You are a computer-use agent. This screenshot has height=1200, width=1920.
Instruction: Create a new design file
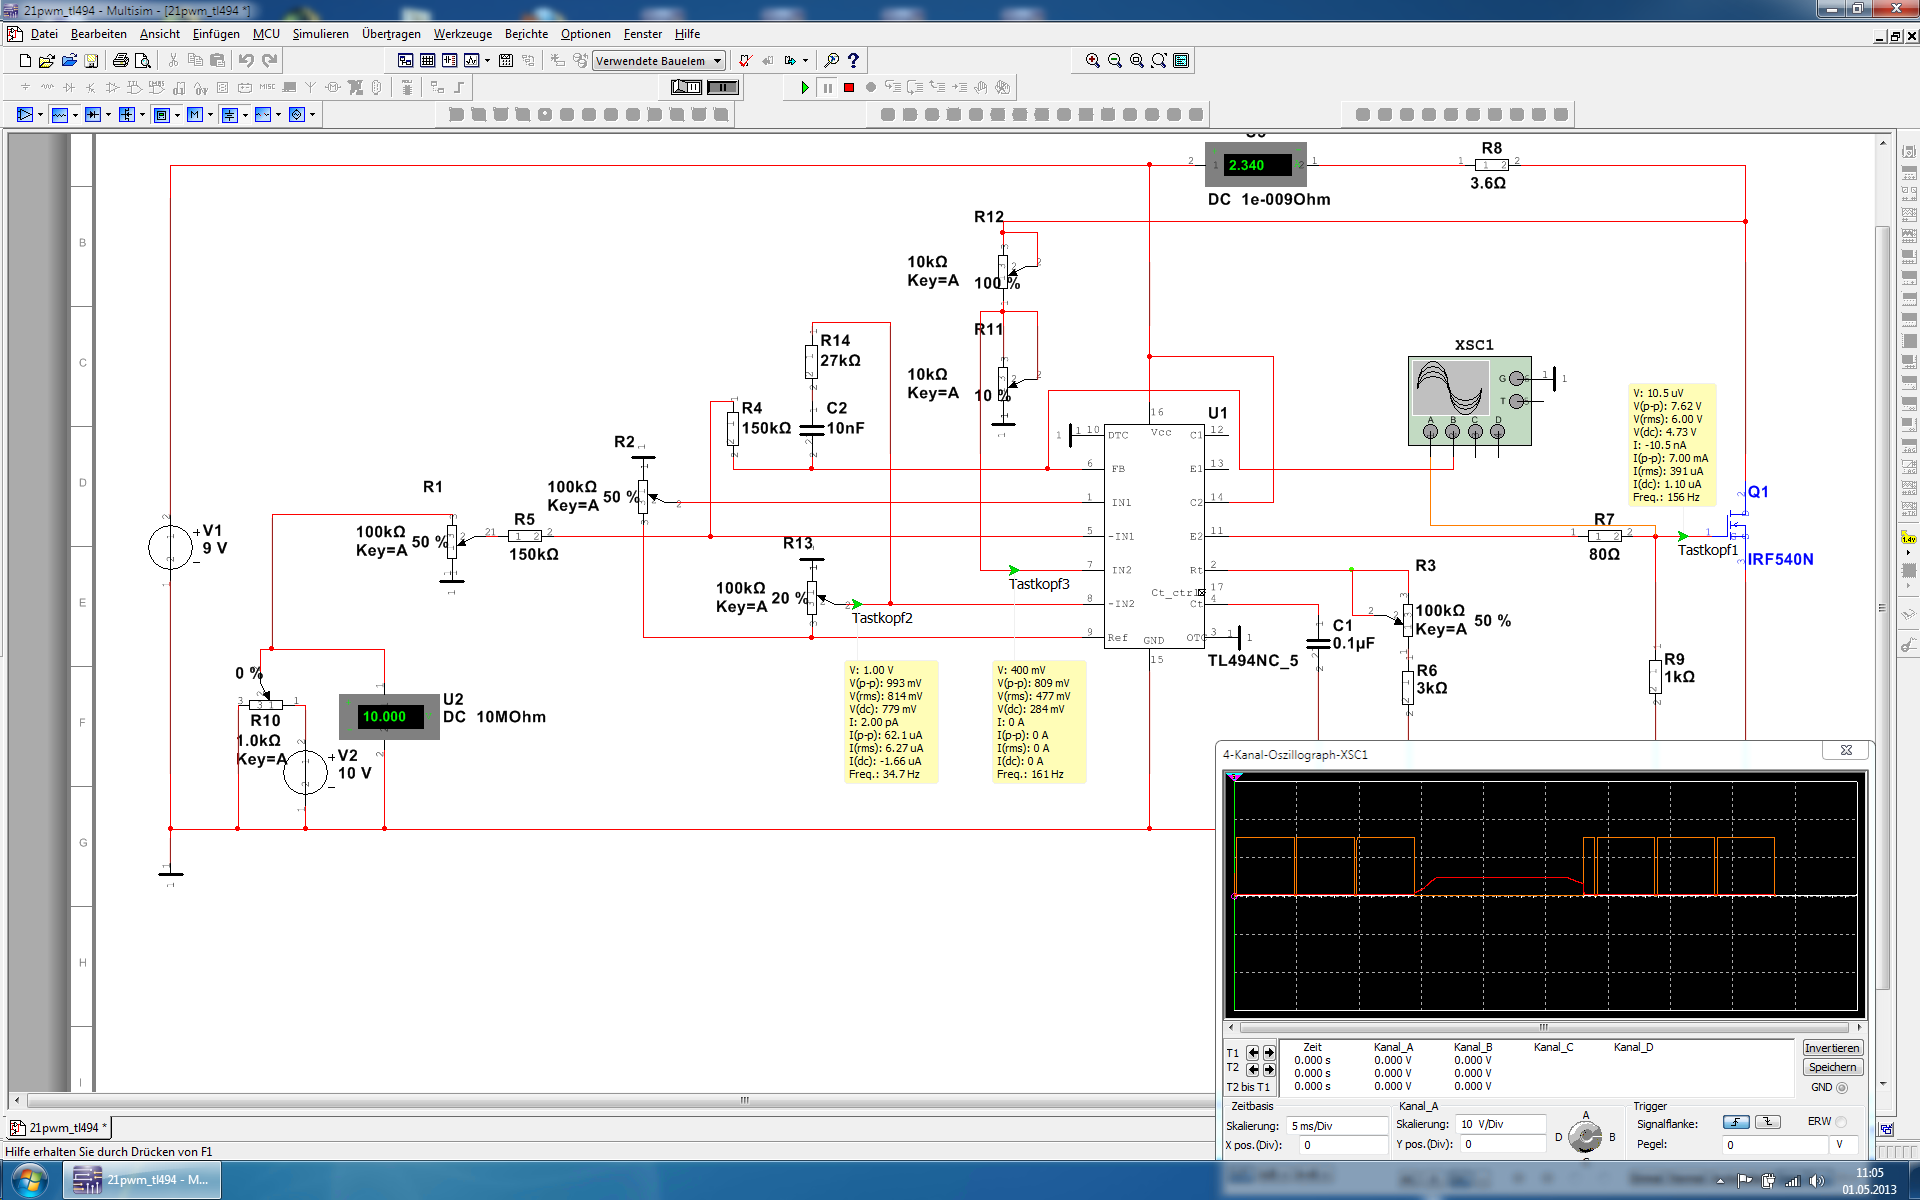[x=25, y=61]
